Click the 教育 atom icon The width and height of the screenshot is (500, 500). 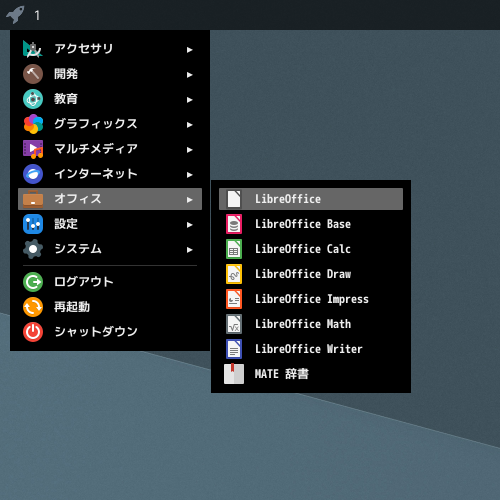33,99
